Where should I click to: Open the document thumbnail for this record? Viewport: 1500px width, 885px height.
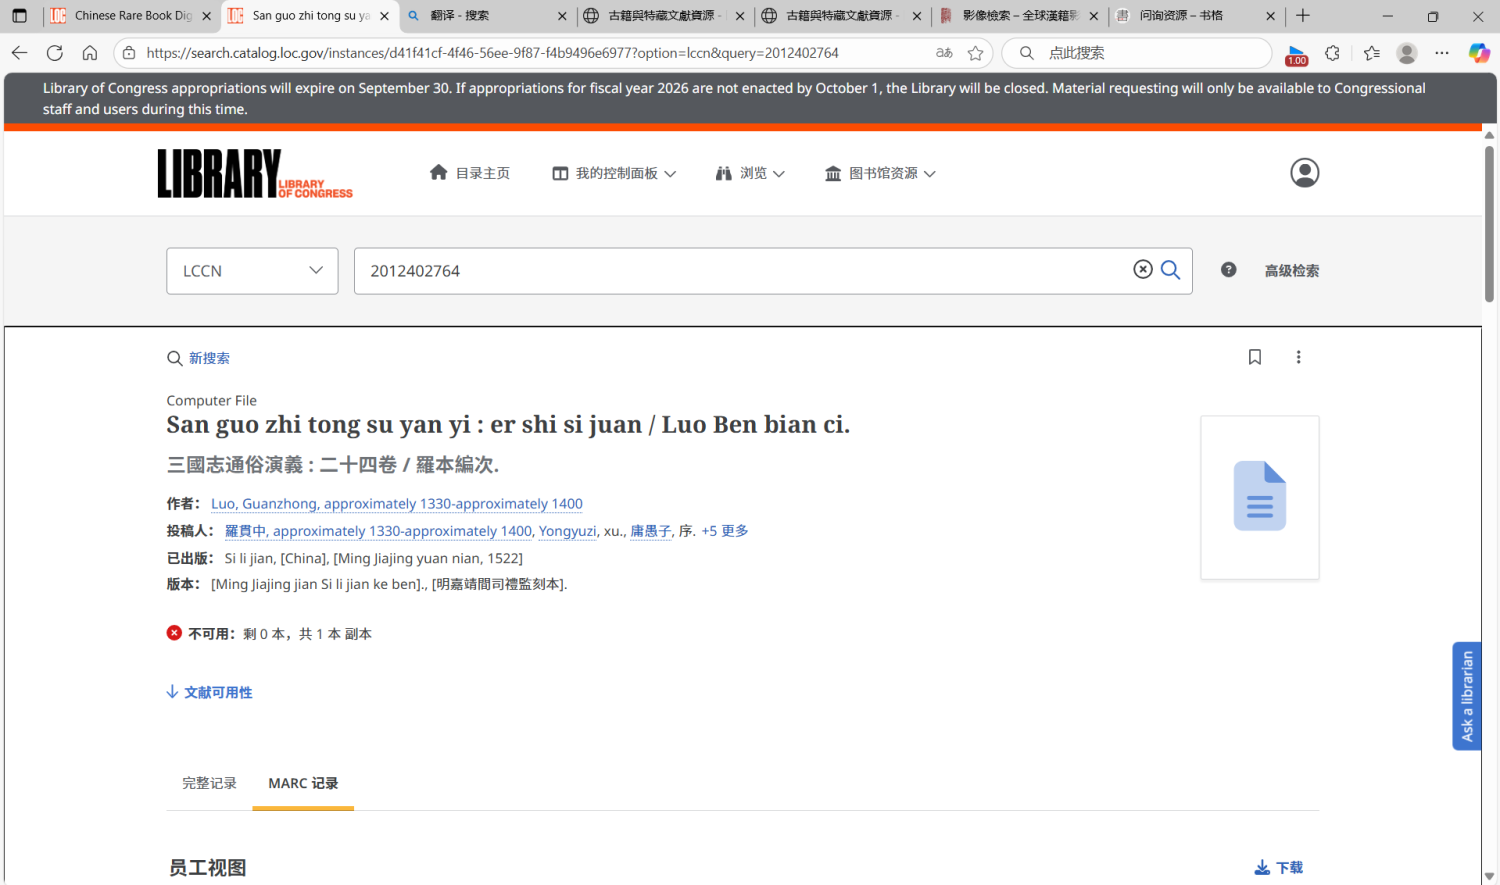tap(1259, 497)
